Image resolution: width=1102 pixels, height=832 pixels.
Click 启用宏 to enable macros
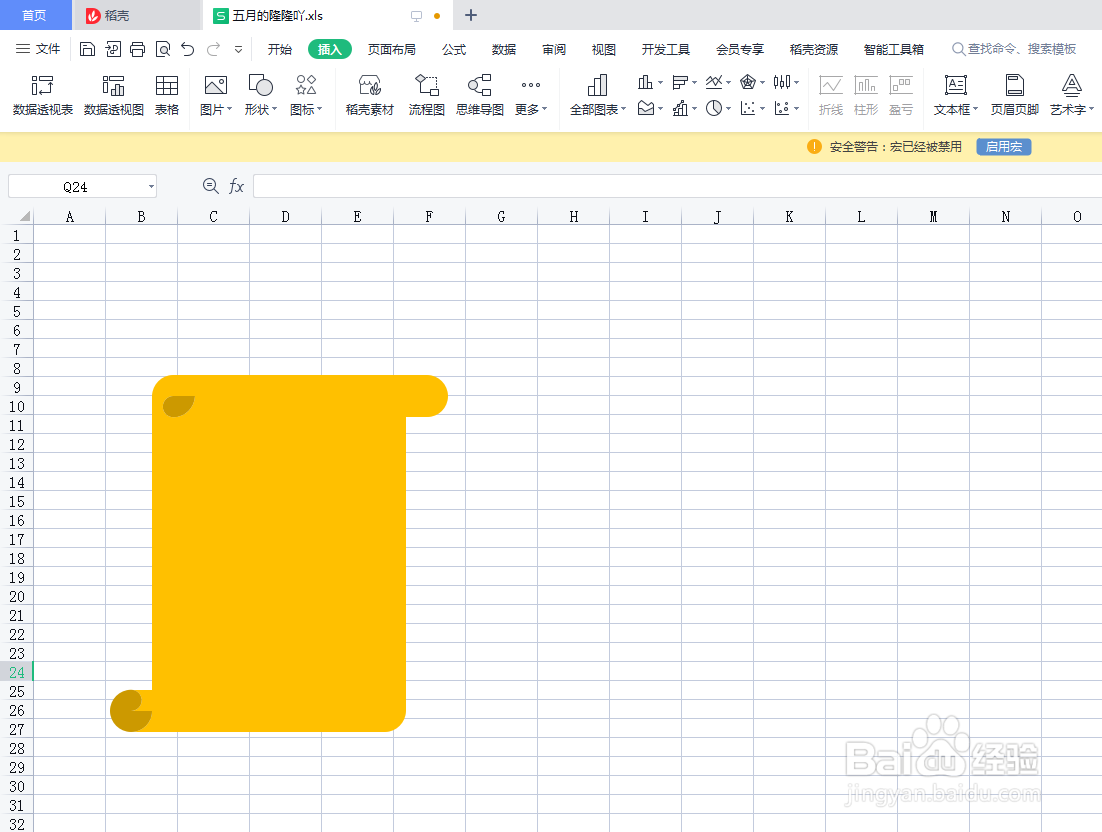[x=1003, y=146]
